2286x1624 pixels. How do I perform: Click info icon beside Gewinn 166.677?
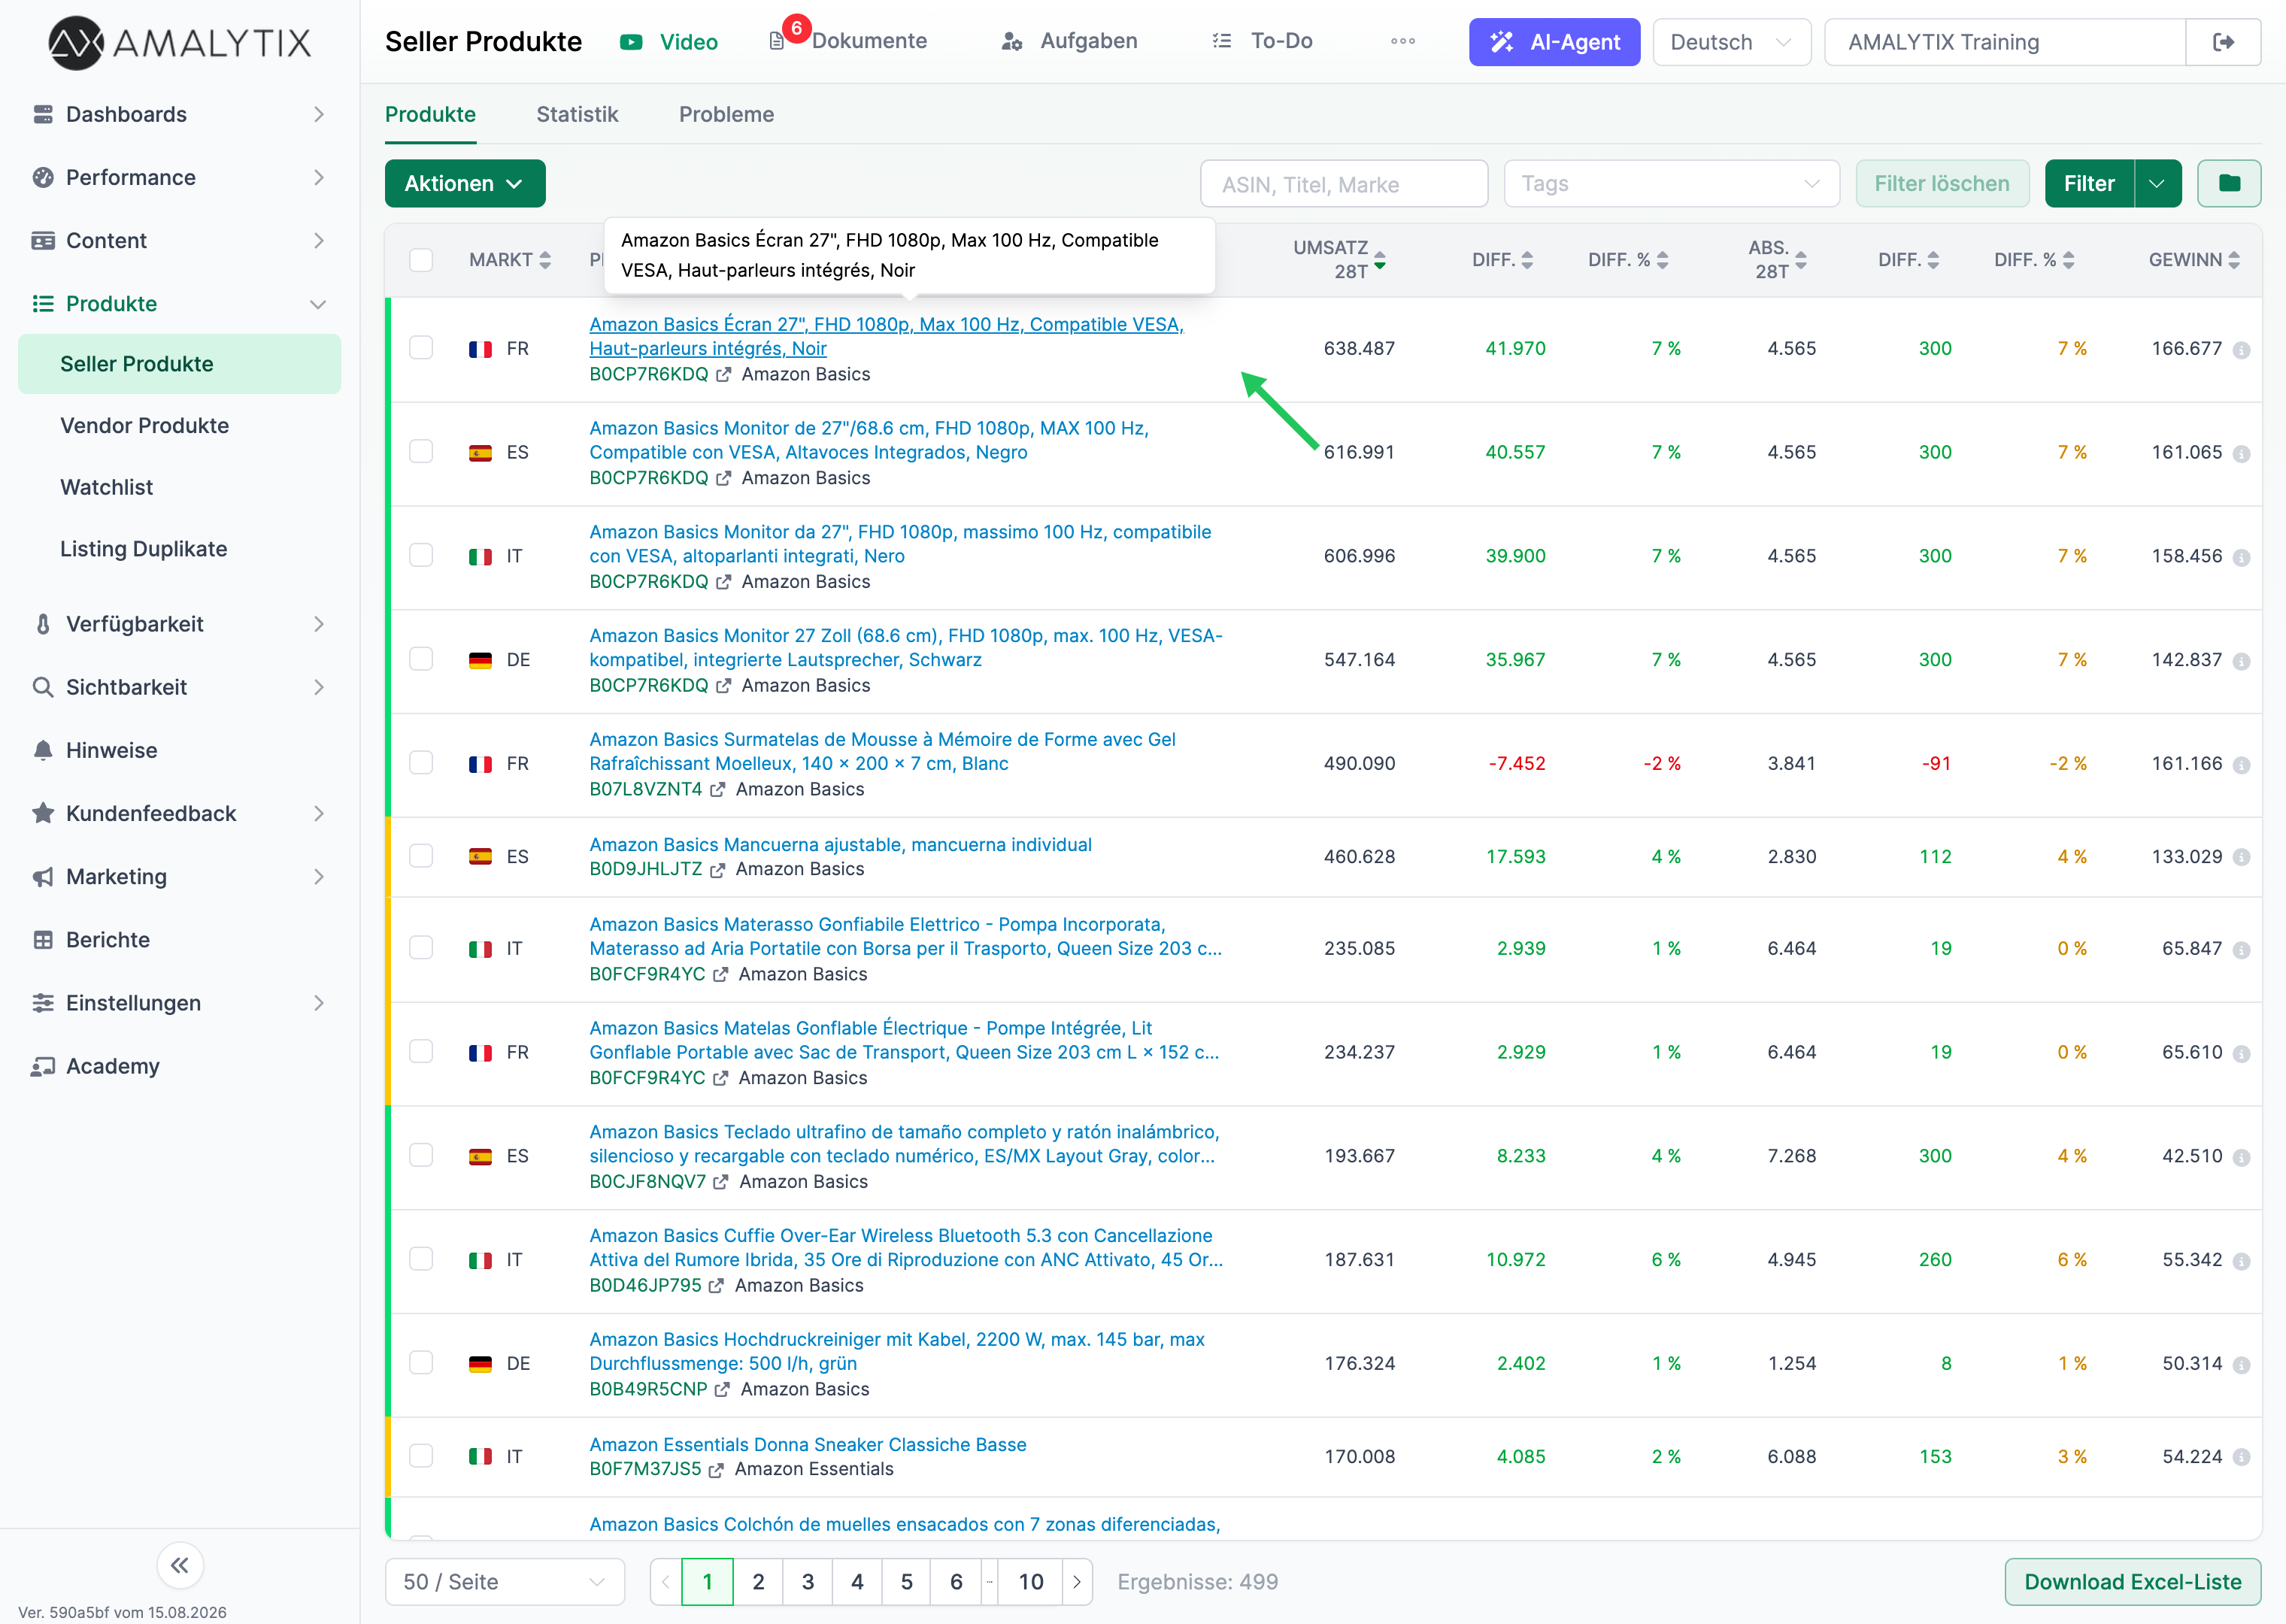tap(2241, 350)
